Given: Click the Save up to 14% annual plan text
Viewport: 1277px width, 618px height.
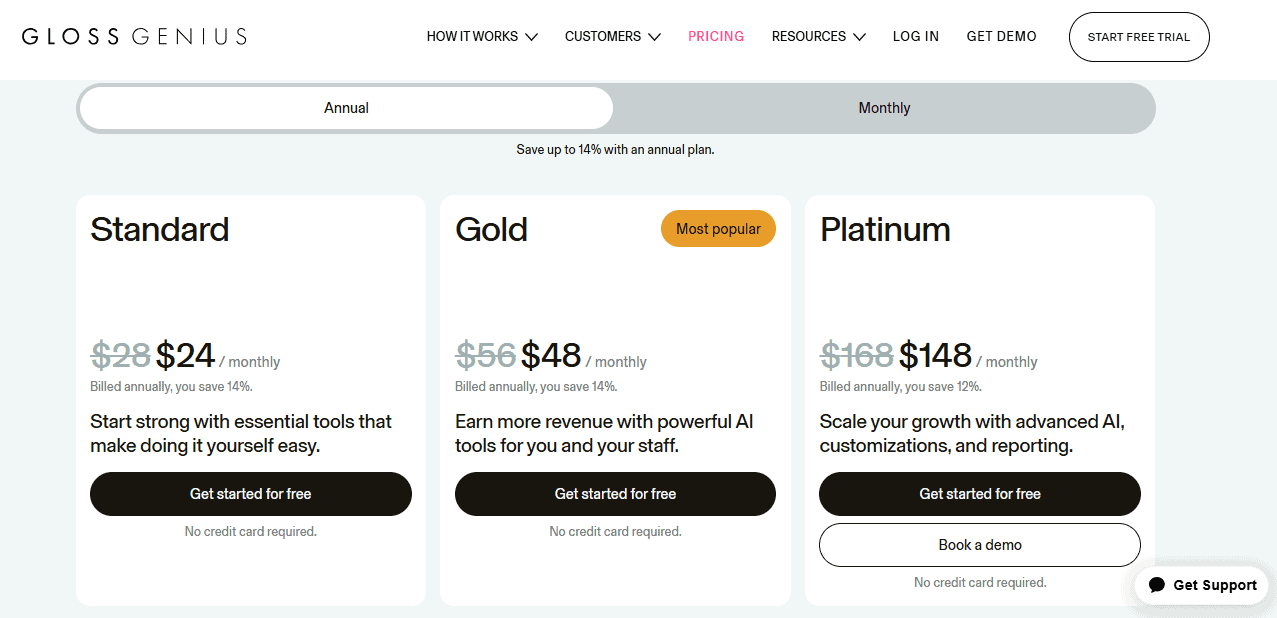Looking at the screenshot, I should [x=614, y=149].
